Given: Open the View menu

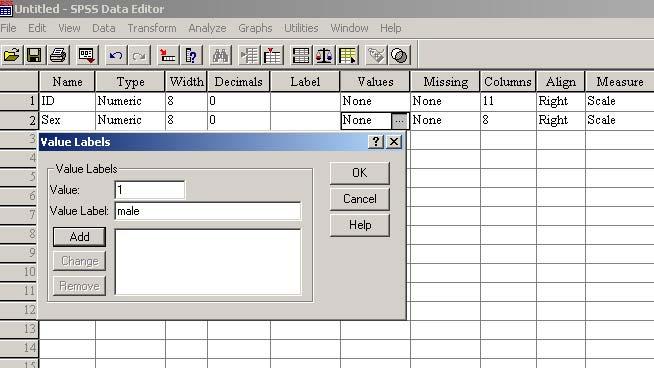Looking at the screenshot, I should tap(69, 28).
